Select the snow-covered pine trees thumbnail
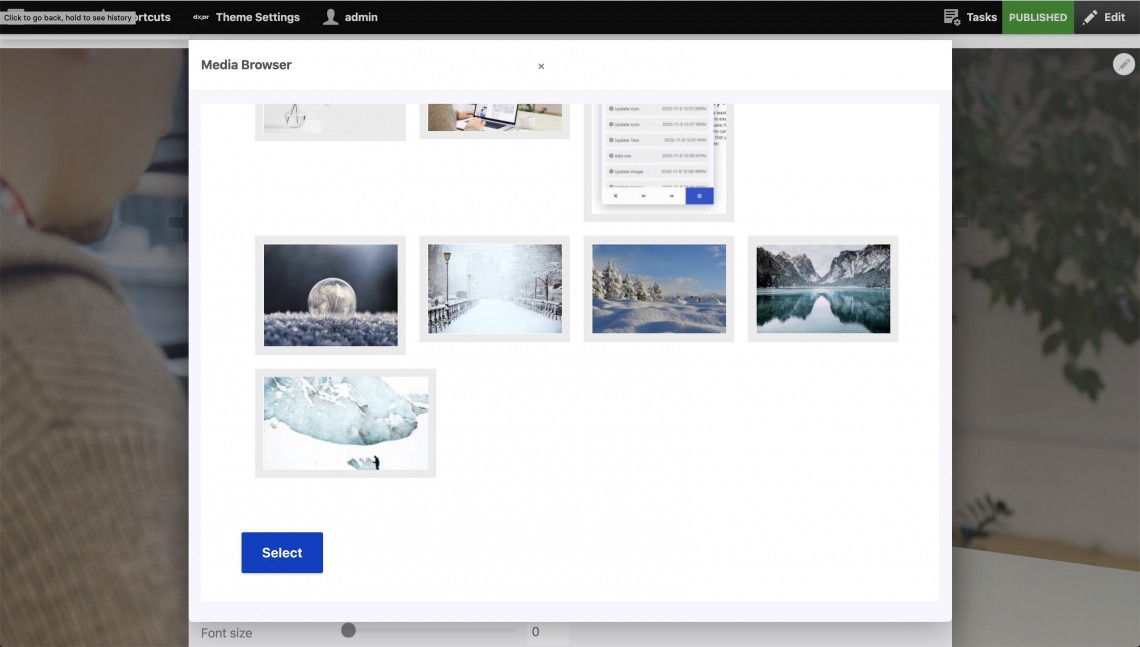Screen dimensions: 1140x647 659,289
